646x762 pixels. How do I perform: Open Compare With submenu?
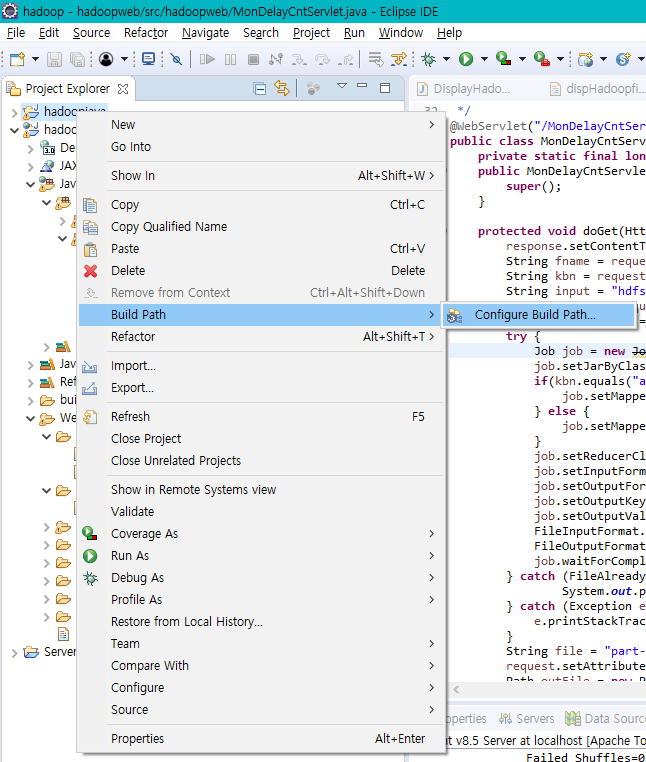[261, 666]
